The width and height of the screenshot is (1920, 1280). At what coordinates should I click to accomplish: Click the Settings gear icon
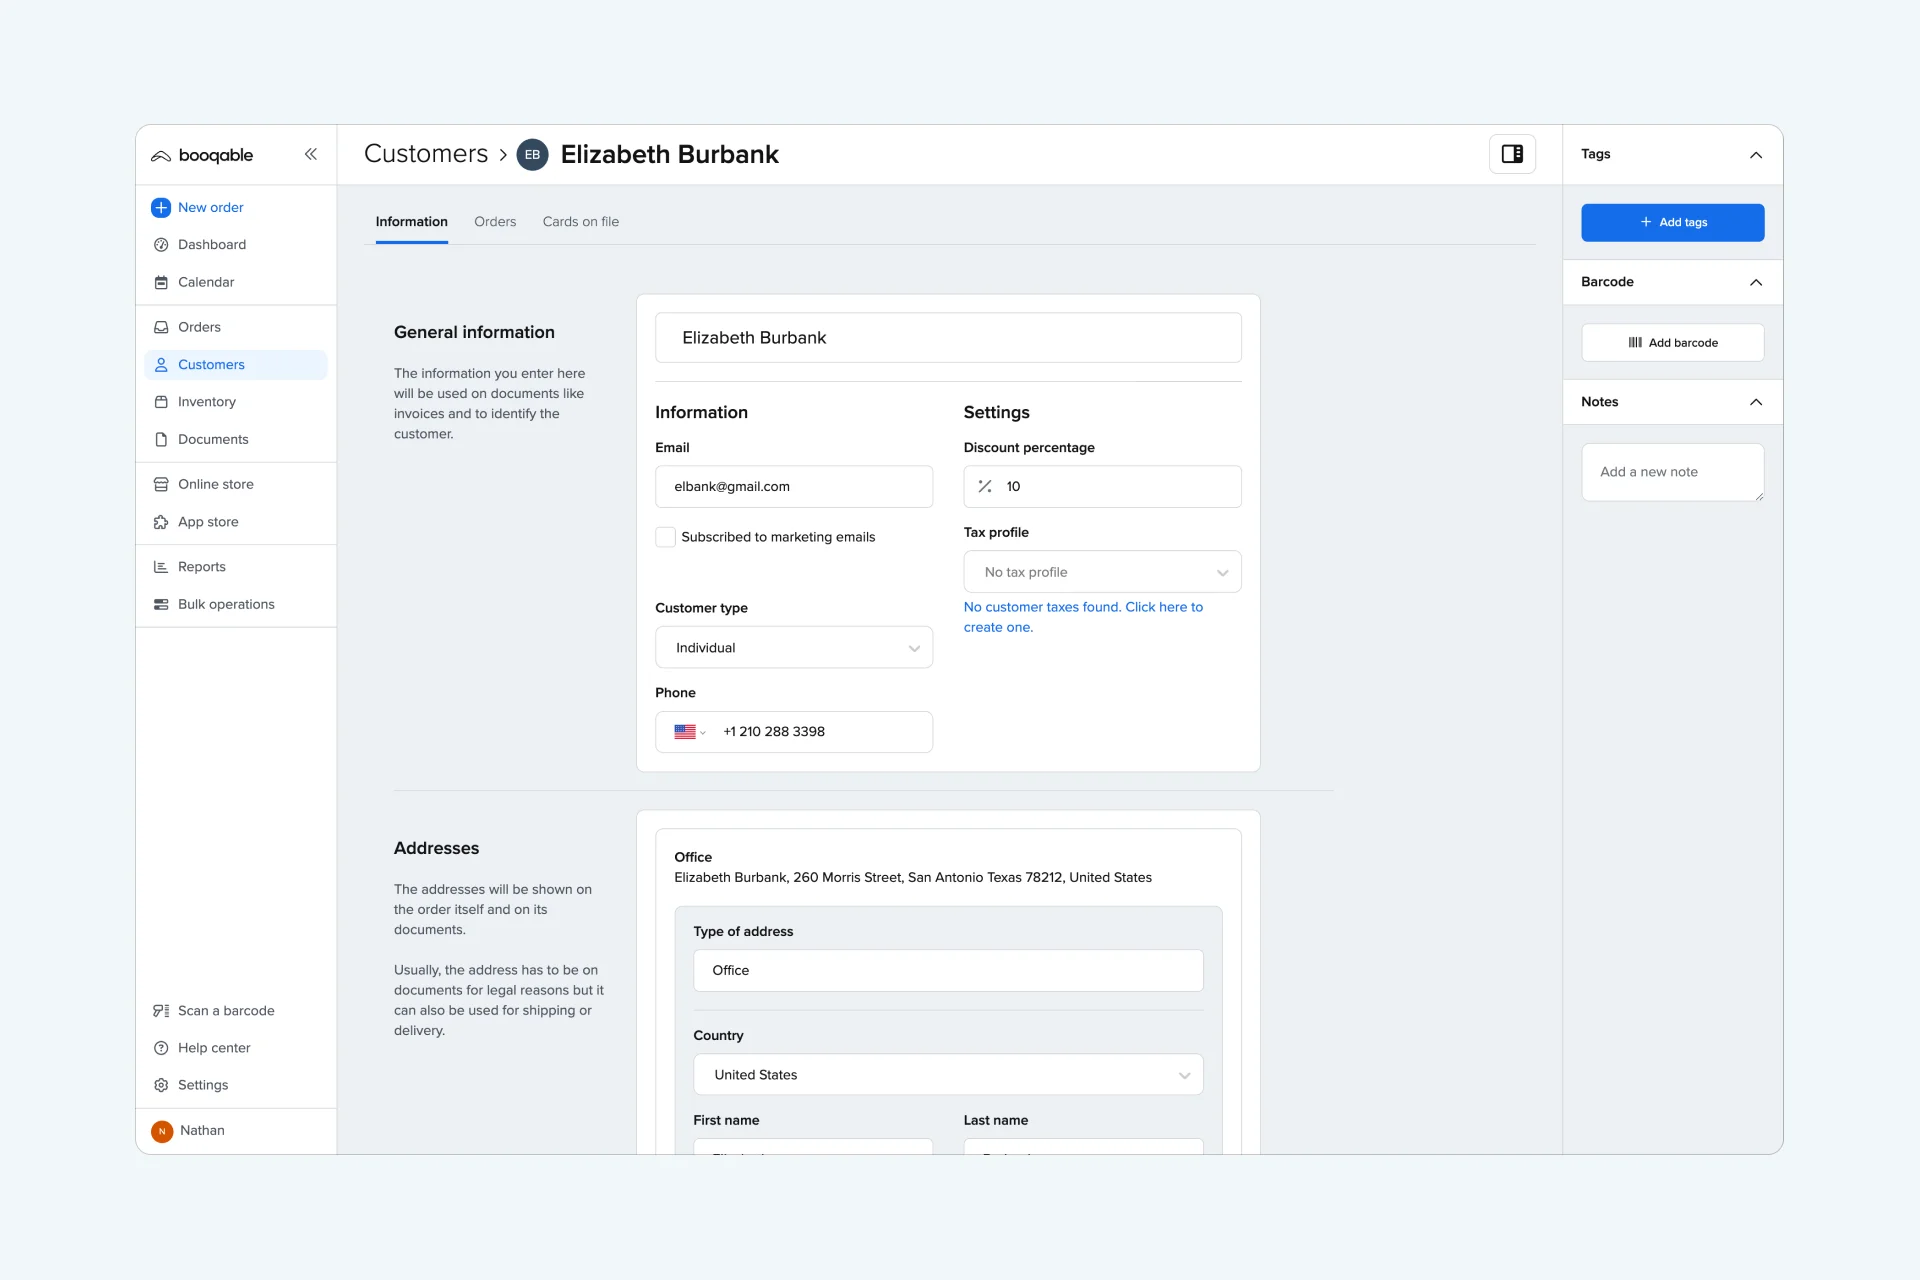pyautogui.click(x=161, y=1085)
